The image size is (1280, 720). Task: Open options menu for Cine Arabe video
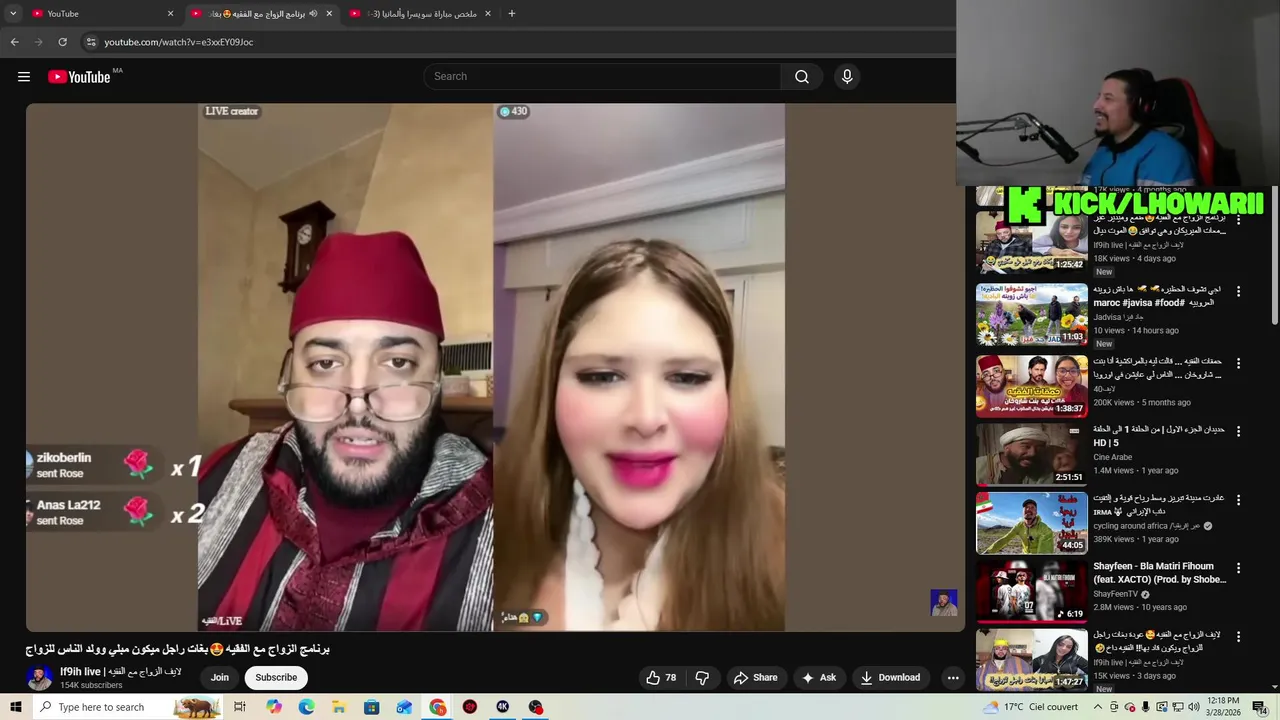(x=1238, y=432)
